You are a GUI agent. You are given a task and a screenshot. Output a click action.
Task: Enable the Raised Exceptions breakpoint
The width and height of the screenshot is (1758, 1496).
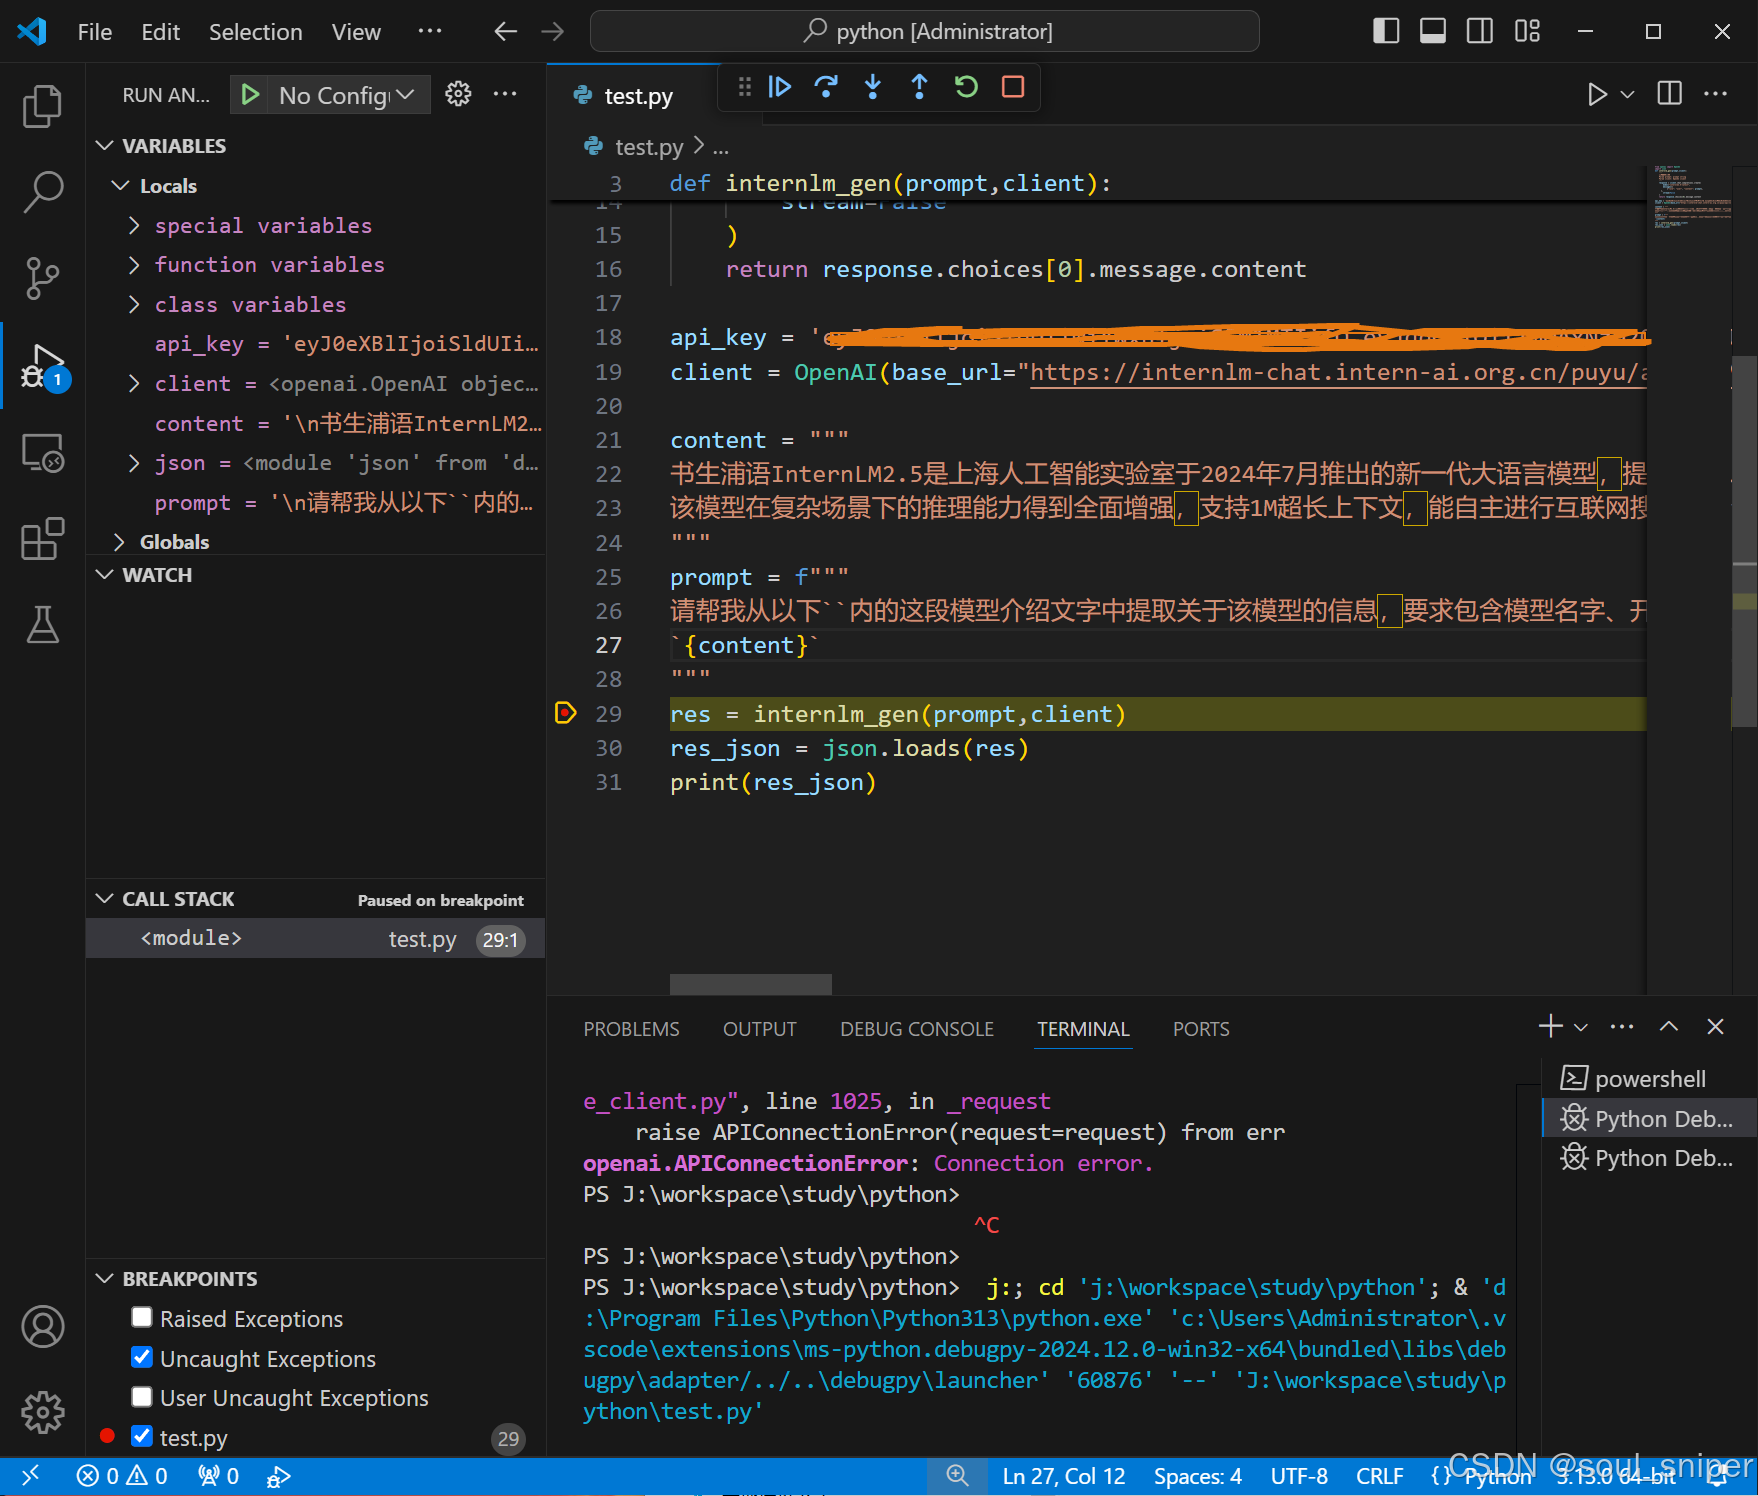(142, 1317)
